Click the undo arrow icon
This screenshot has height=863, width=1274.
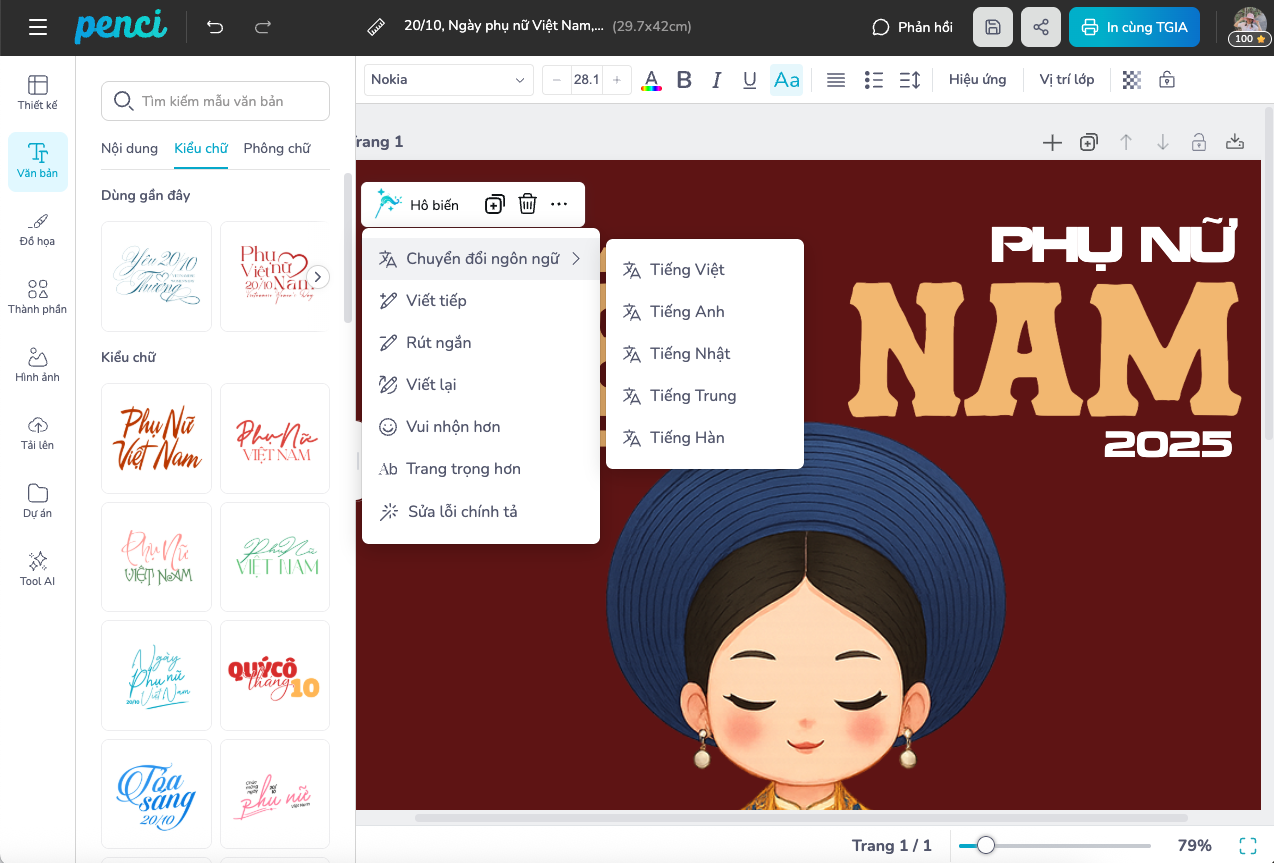click(x=215, y=27)
